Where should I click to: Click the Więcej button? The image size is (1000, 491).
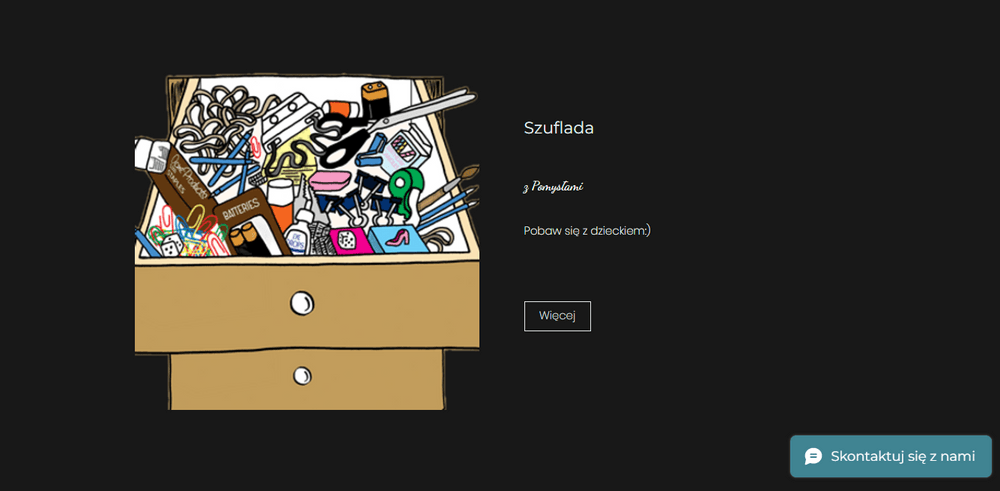point(557,316)
